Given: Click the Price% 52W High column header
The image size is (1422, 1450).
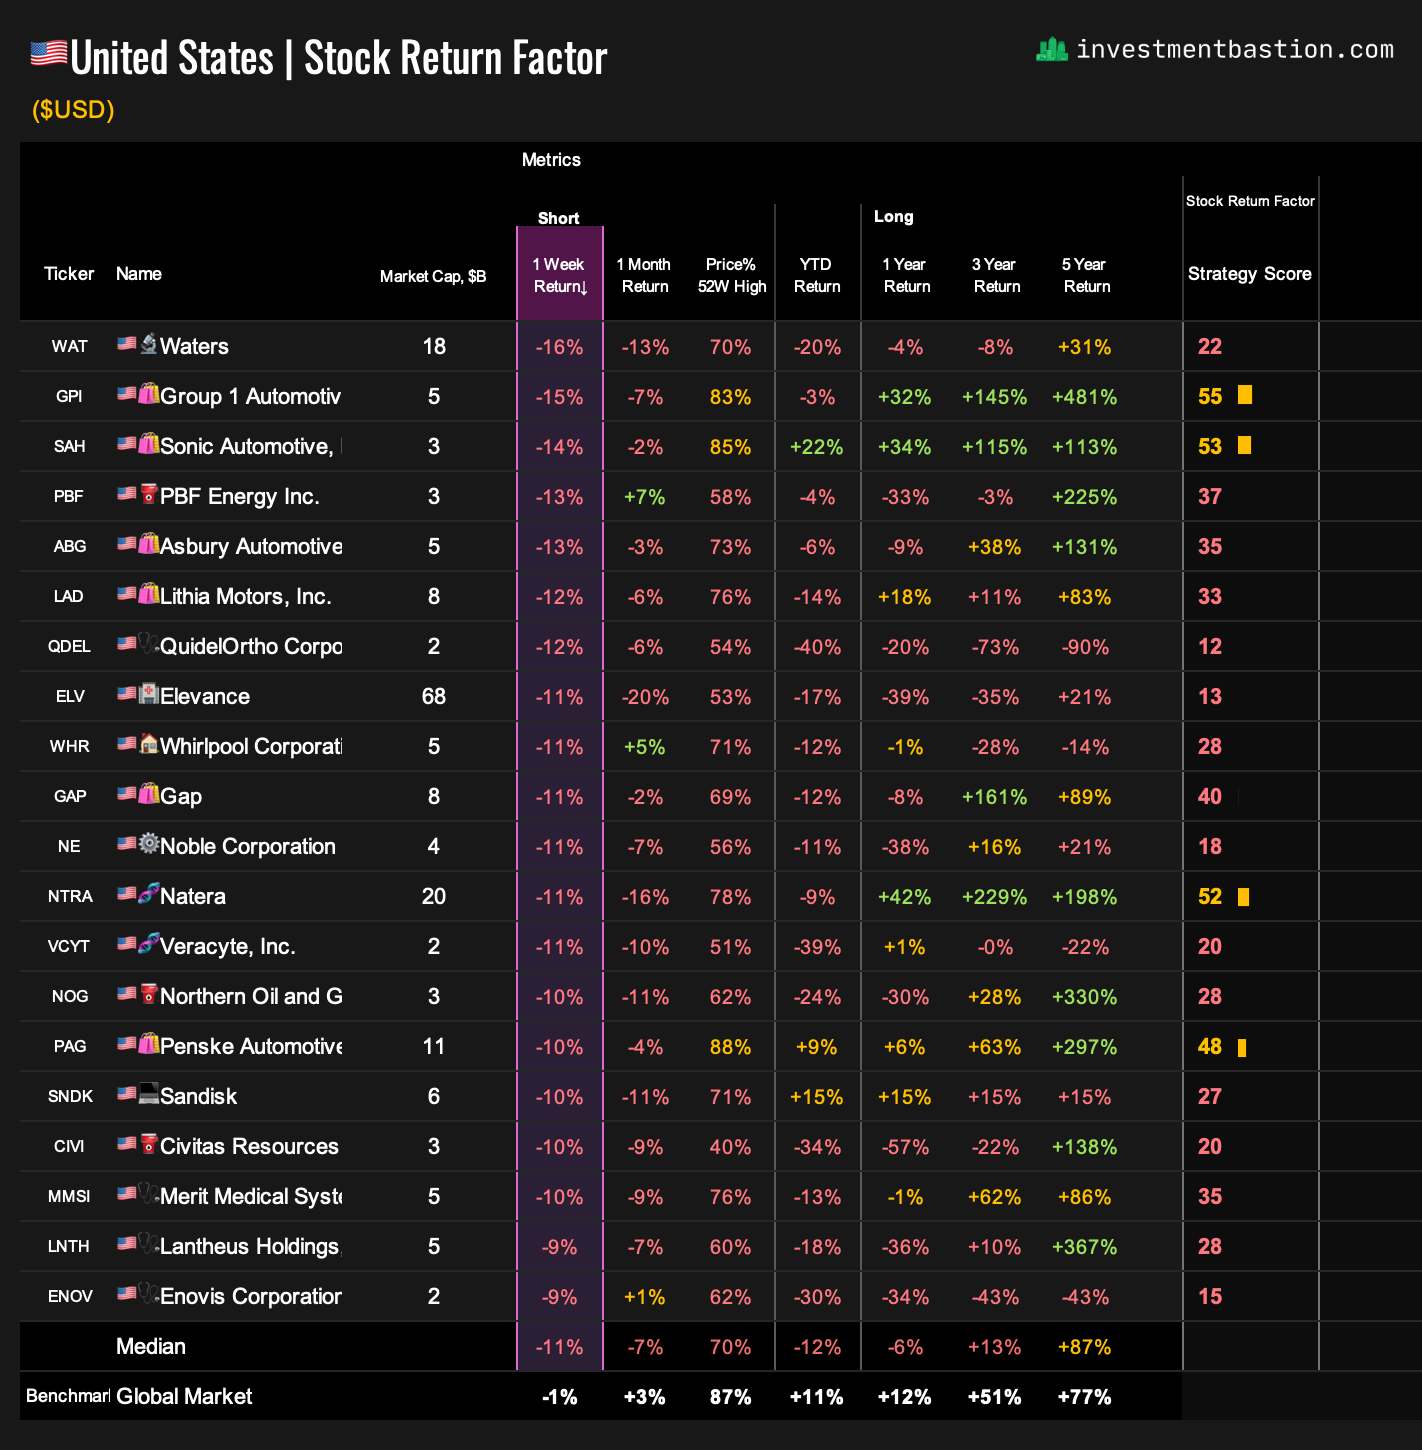Looking at the screenshot, I should [732, 275].
